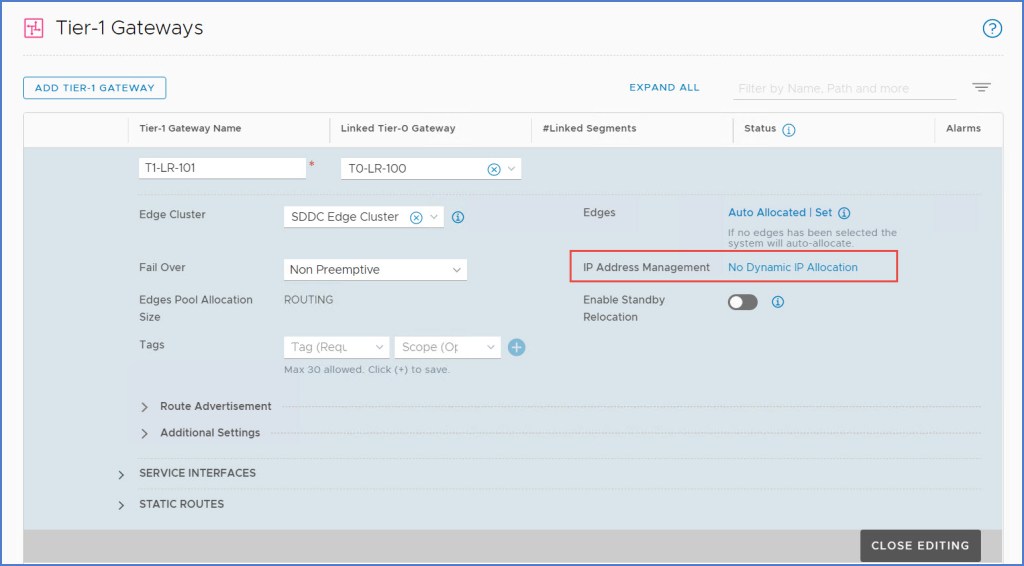
Task: Click the plus icon to add tag
Action: point(516,347)
